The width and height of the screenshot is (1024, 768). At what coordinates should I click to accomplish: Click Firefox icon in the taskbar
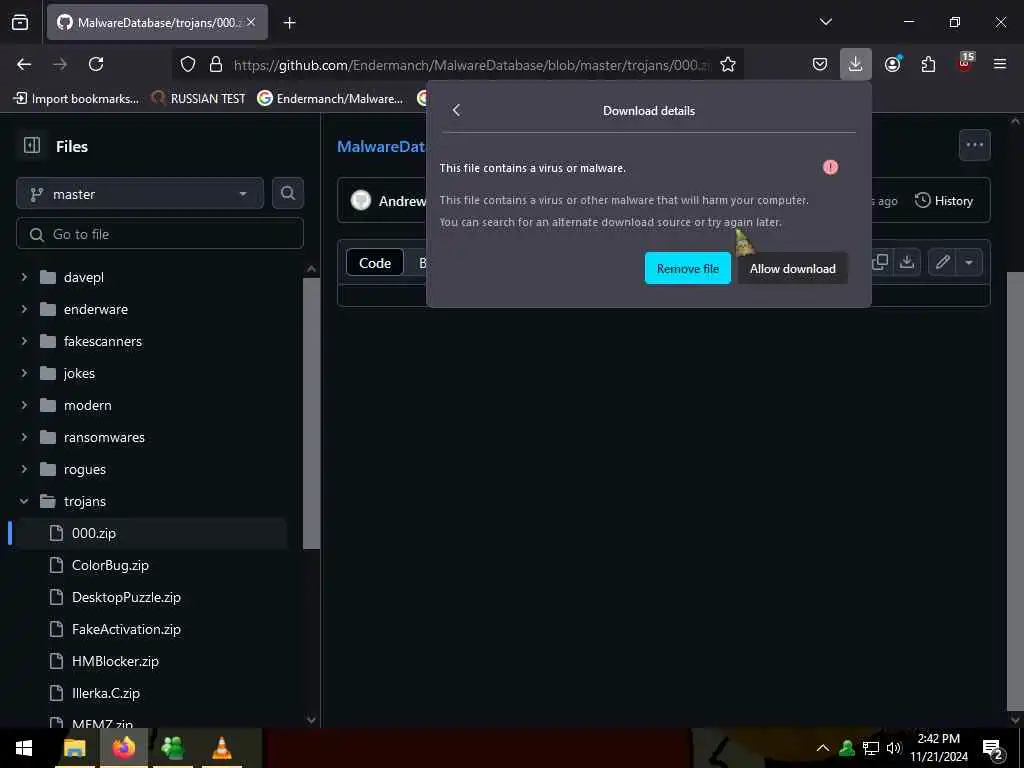click(123, 748)
